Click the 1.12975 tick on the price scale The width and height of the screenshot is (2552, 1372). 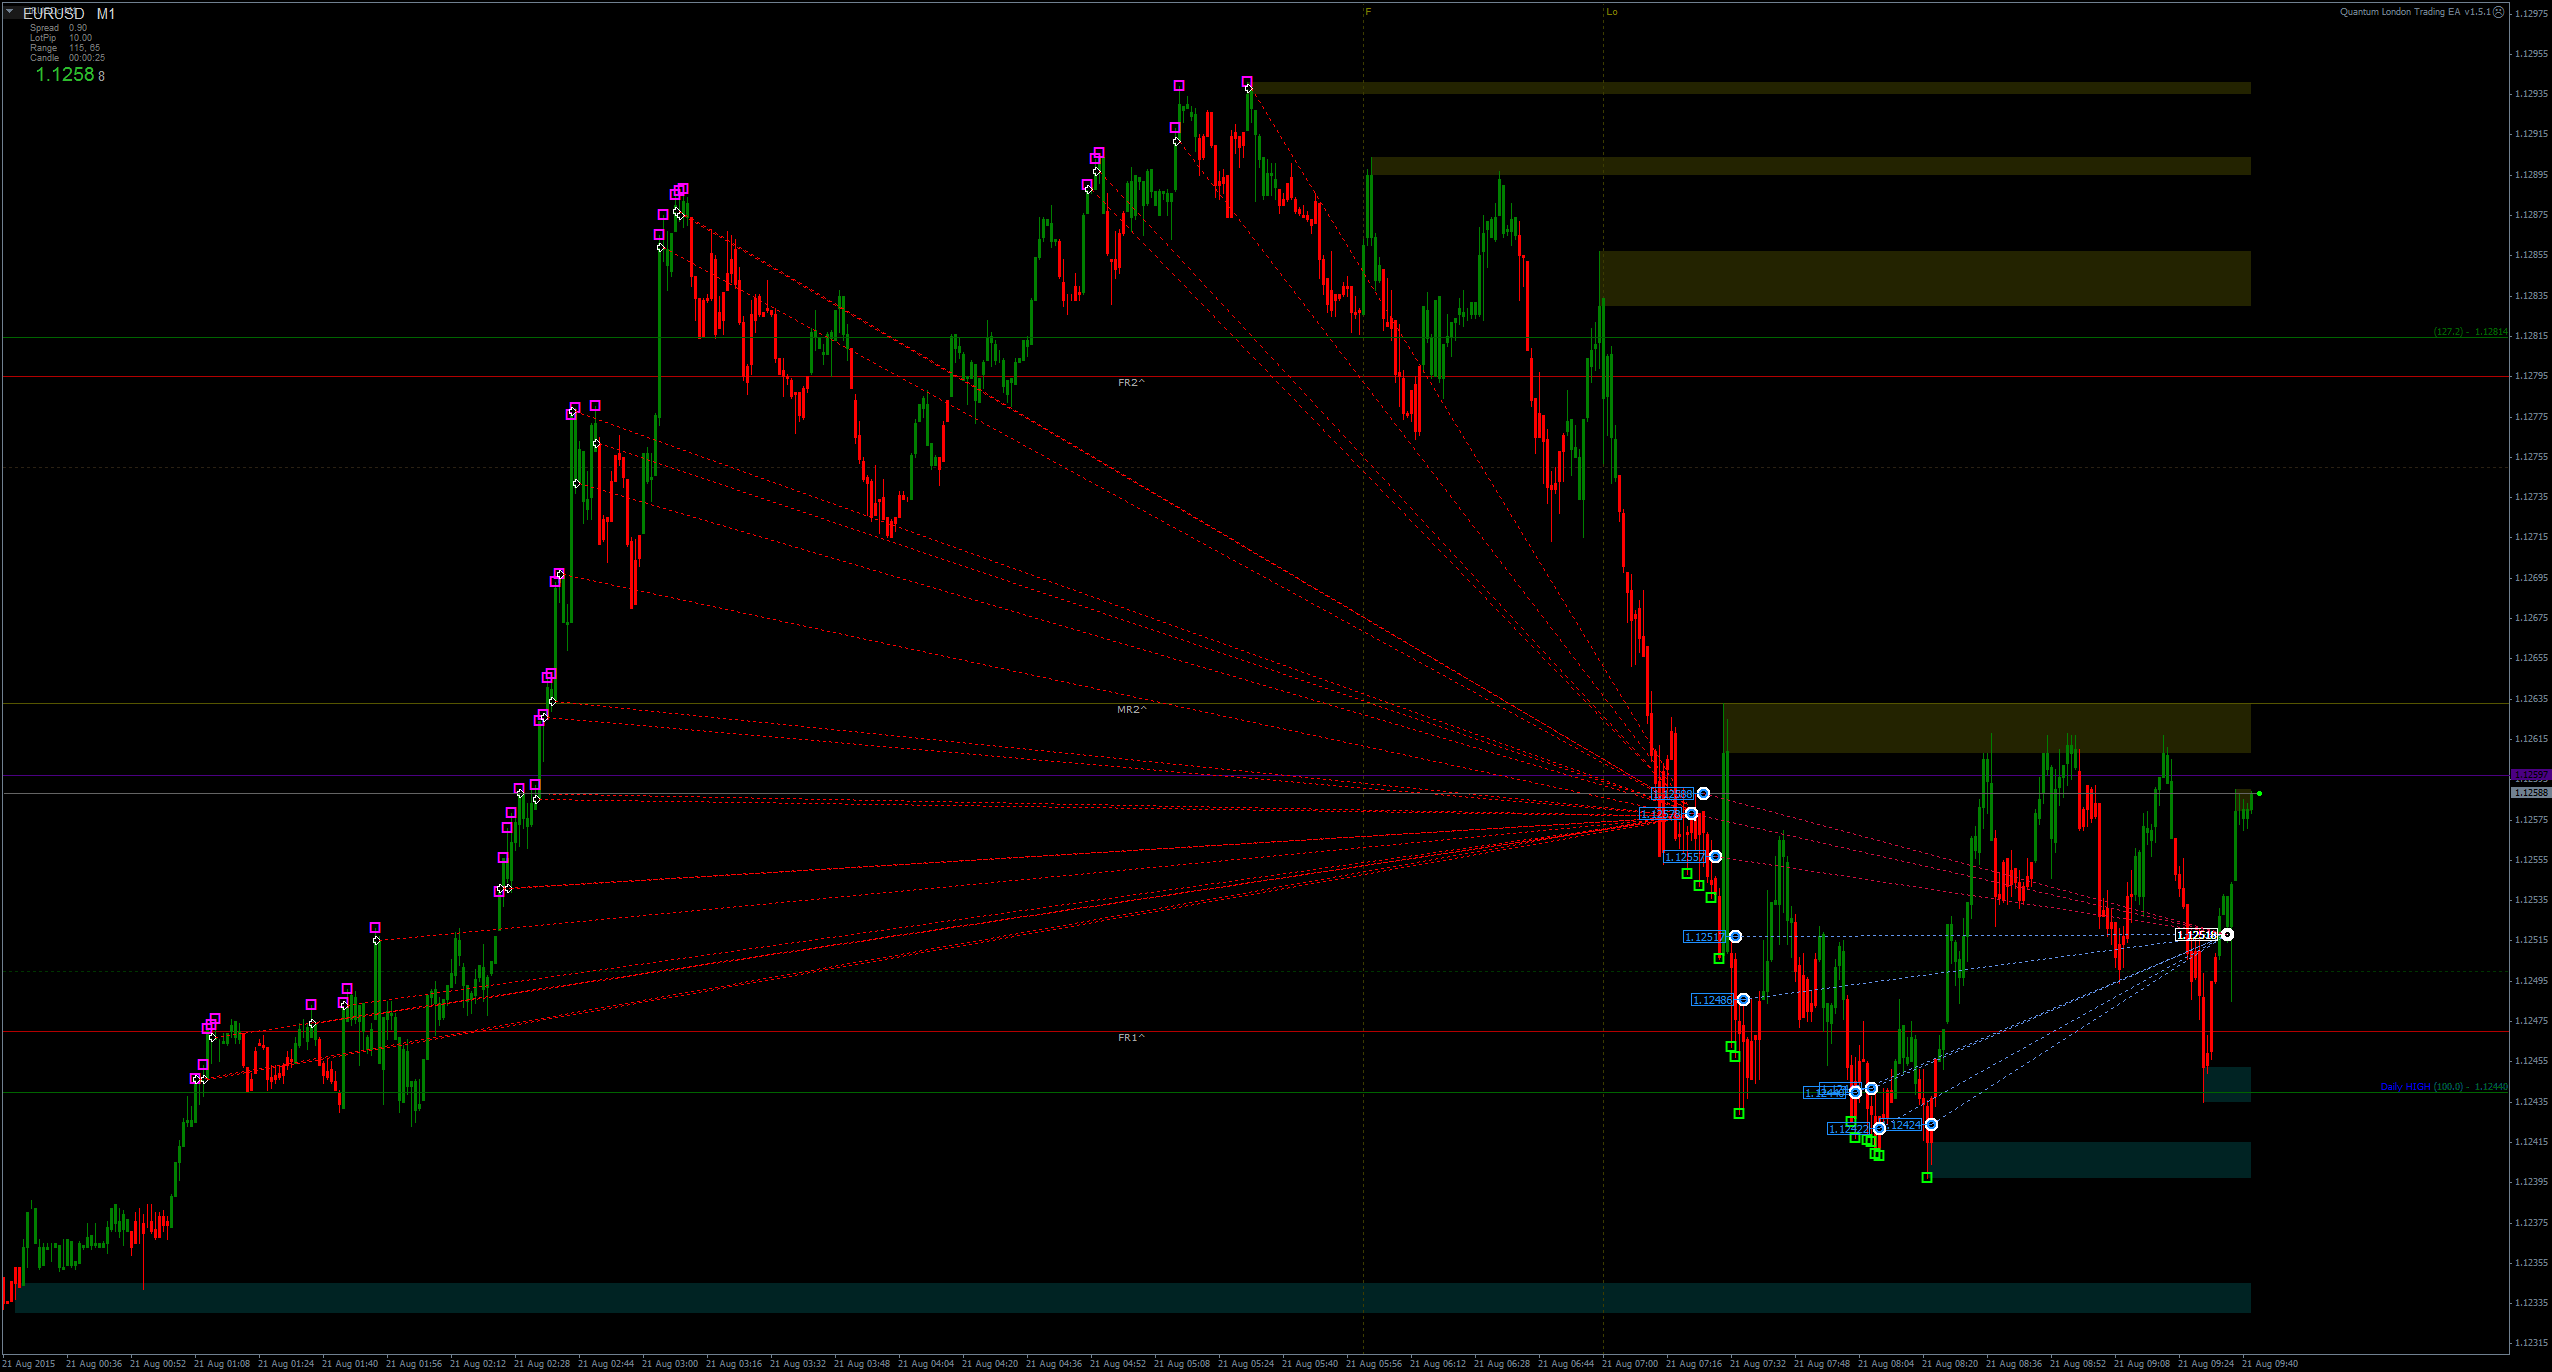click(2532, 13)
